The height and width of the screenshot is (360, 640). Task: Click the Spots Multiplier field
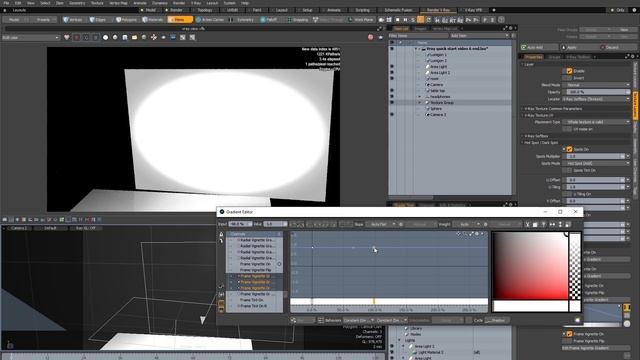(x=595, y=156)
